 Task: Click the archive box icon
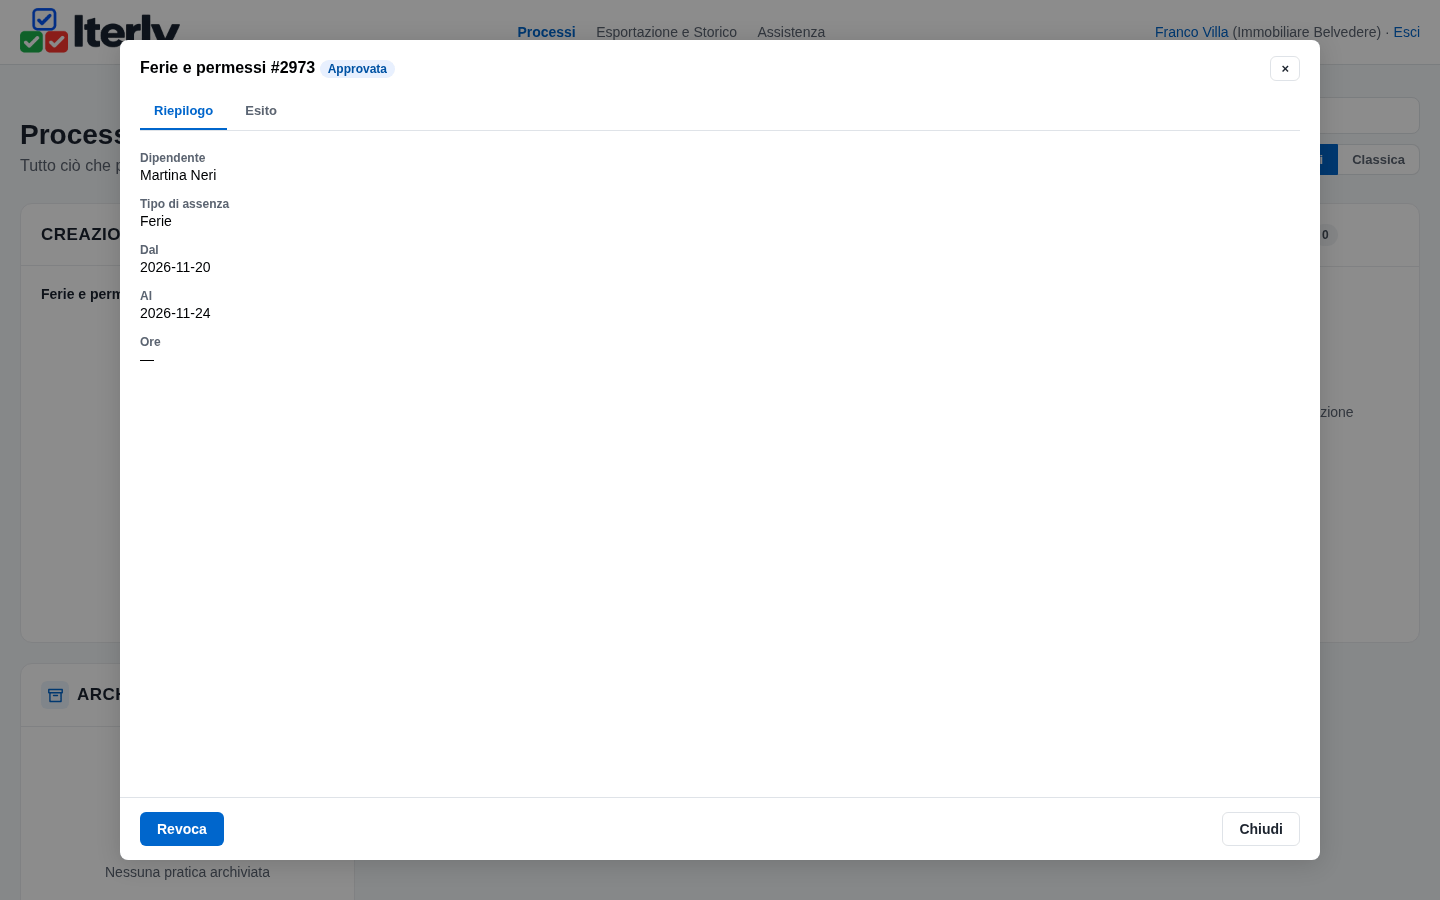tap(55, 694)
